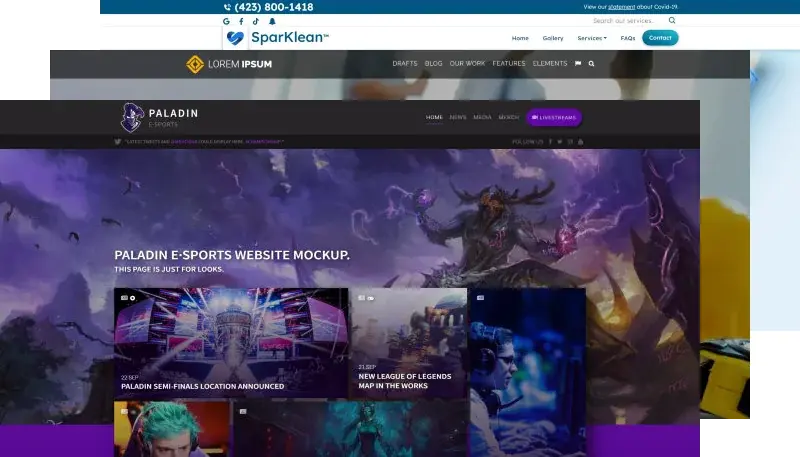Click the round icon on semi-finals card

click(x=133, y=298)
